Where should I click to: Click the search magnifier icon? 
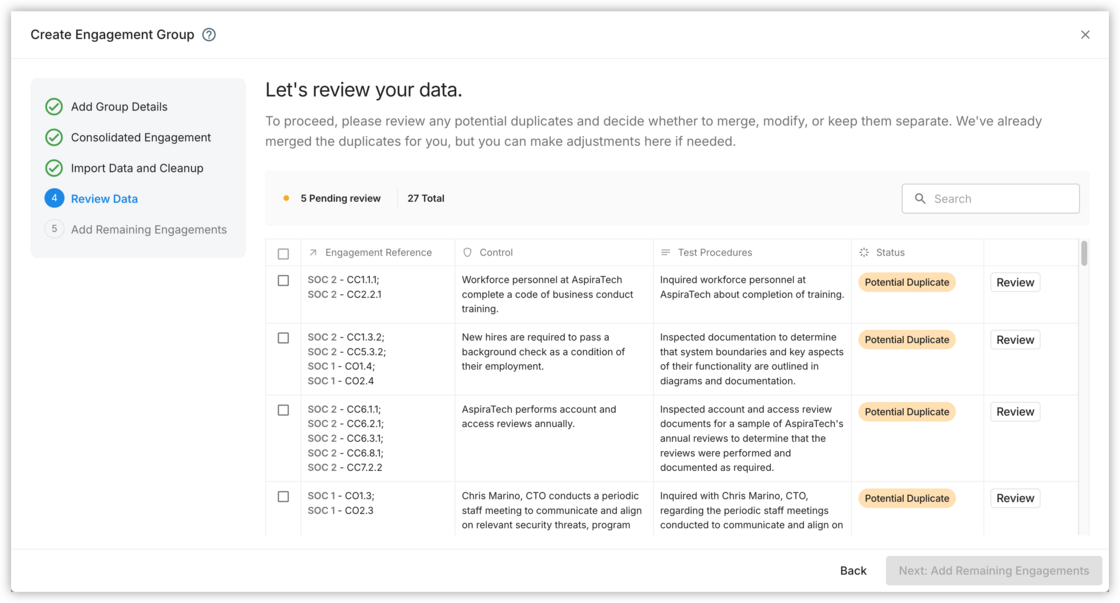[920, 199]
